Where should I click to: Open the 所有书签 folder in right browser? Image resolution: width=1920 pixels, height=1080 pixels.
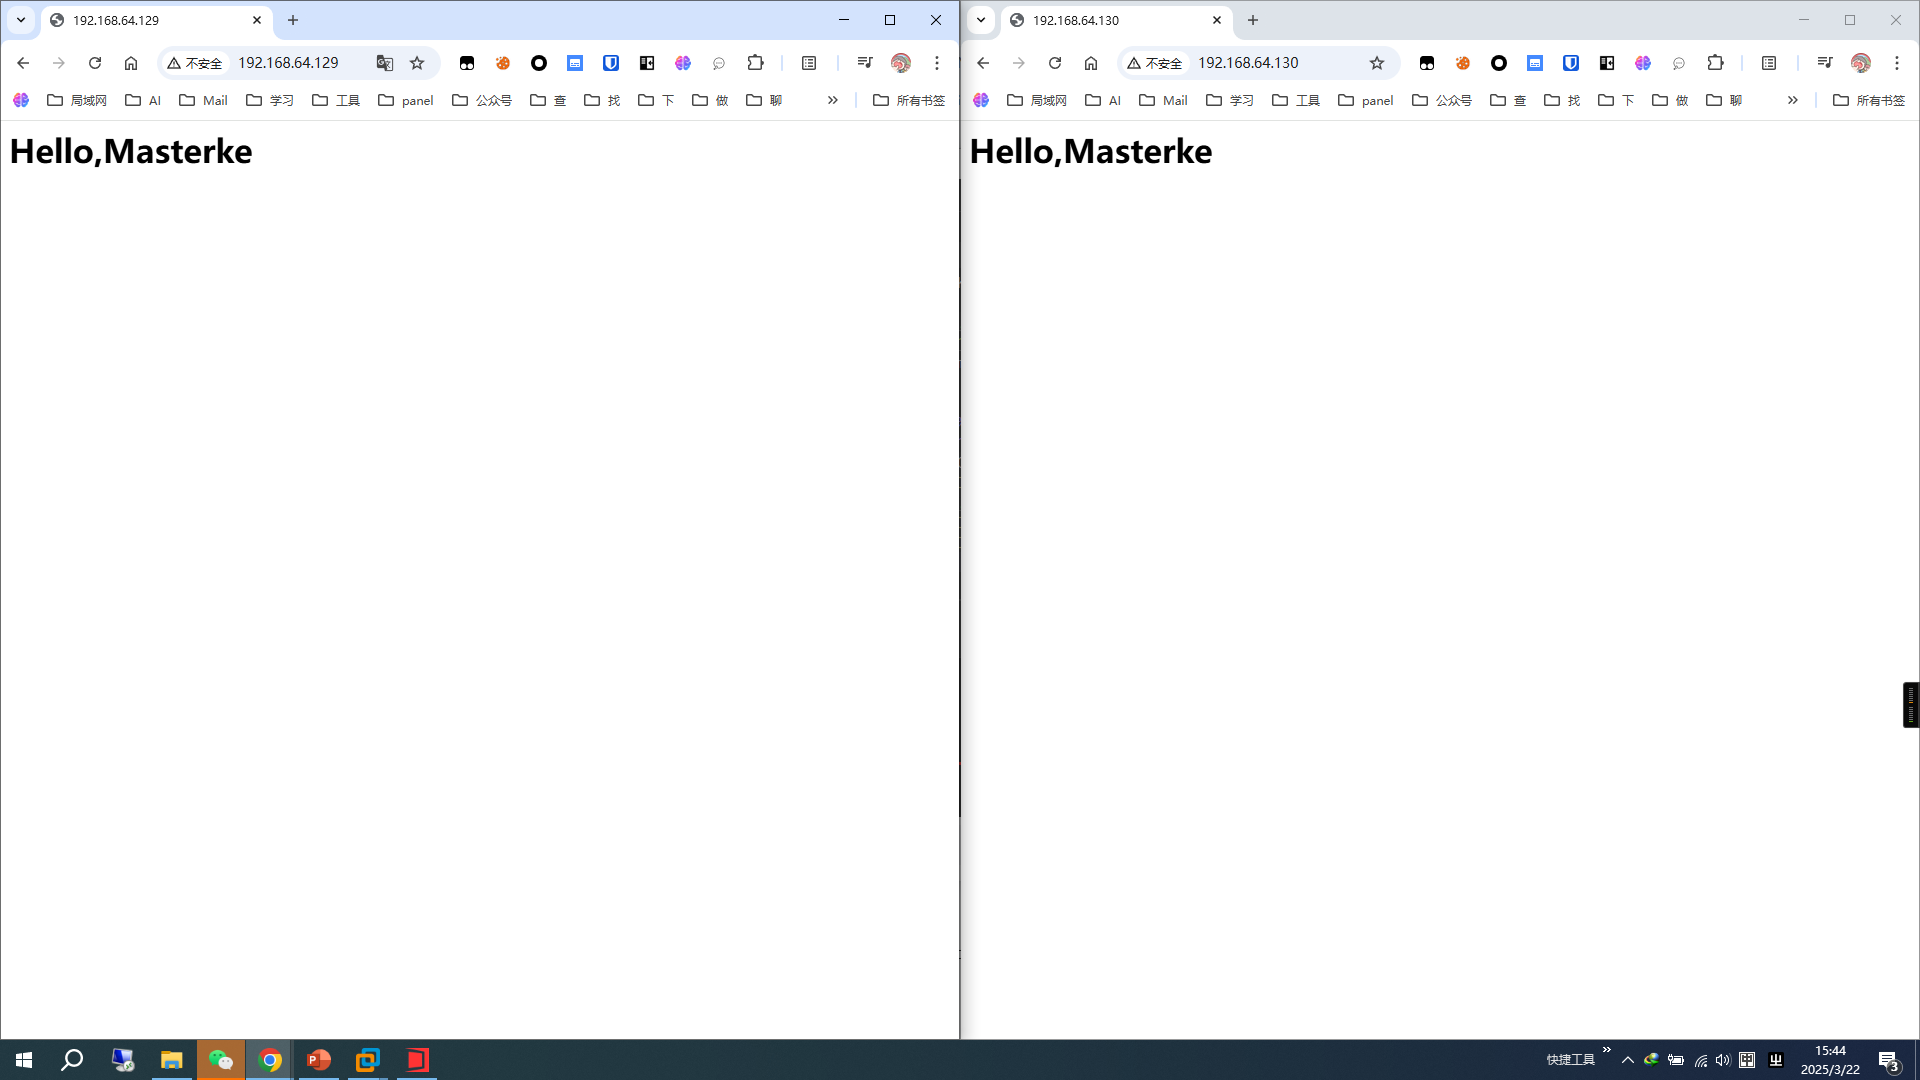(1869, 100)
